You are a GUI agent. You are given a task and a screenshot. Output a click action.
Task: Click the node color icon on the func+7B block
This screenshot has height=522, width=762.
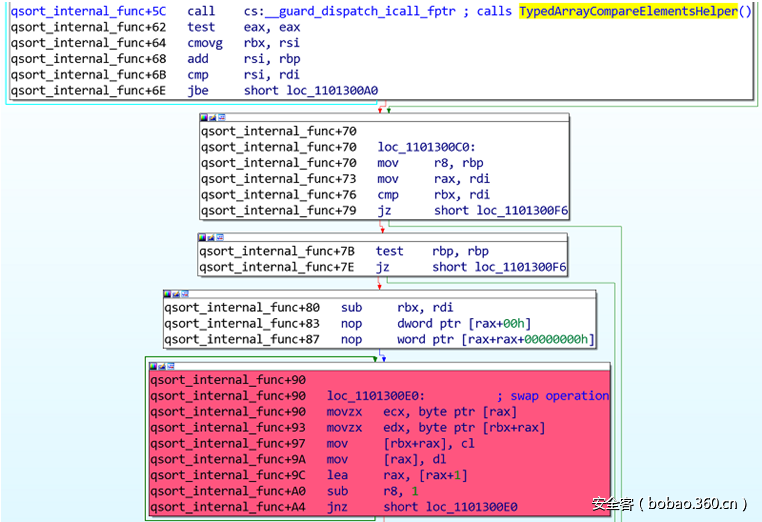203,238
